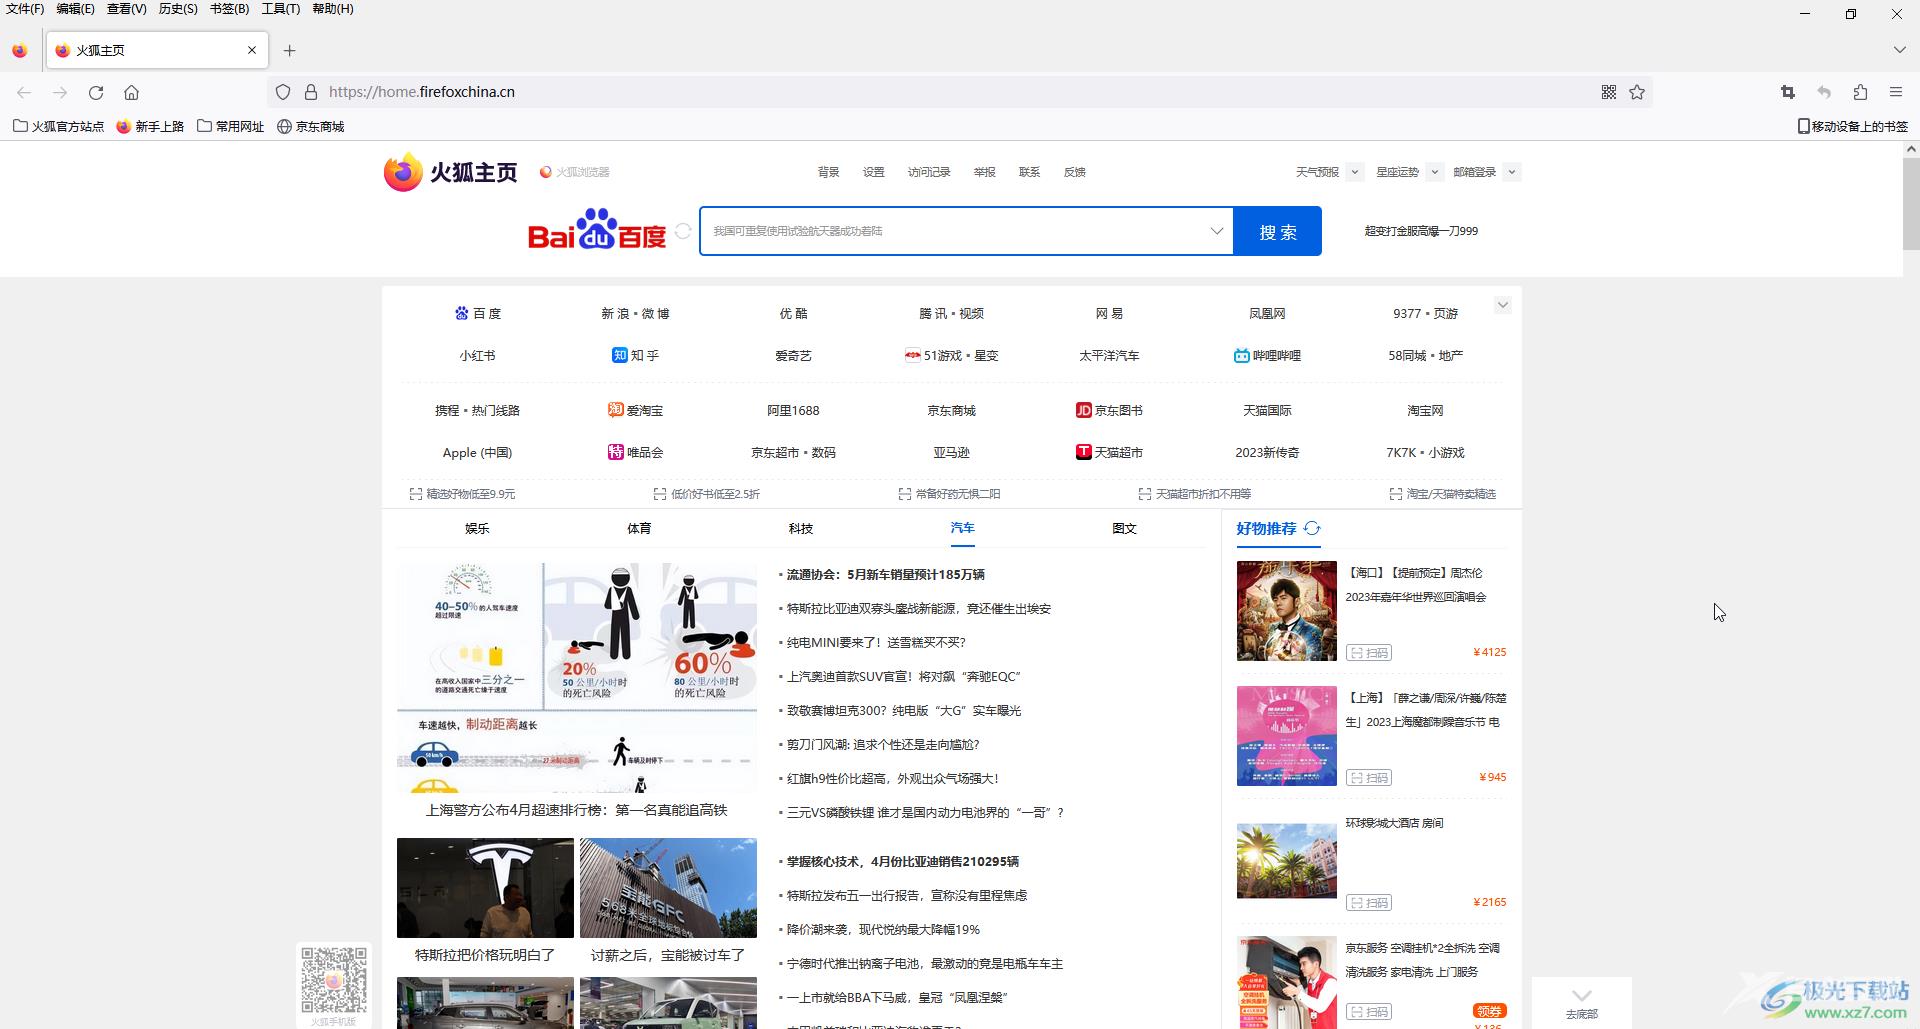The width and height of the screenshot is (1920, 1029).
Task: Bookmark this page with the star icon
Action: (x=1637, y=92)
